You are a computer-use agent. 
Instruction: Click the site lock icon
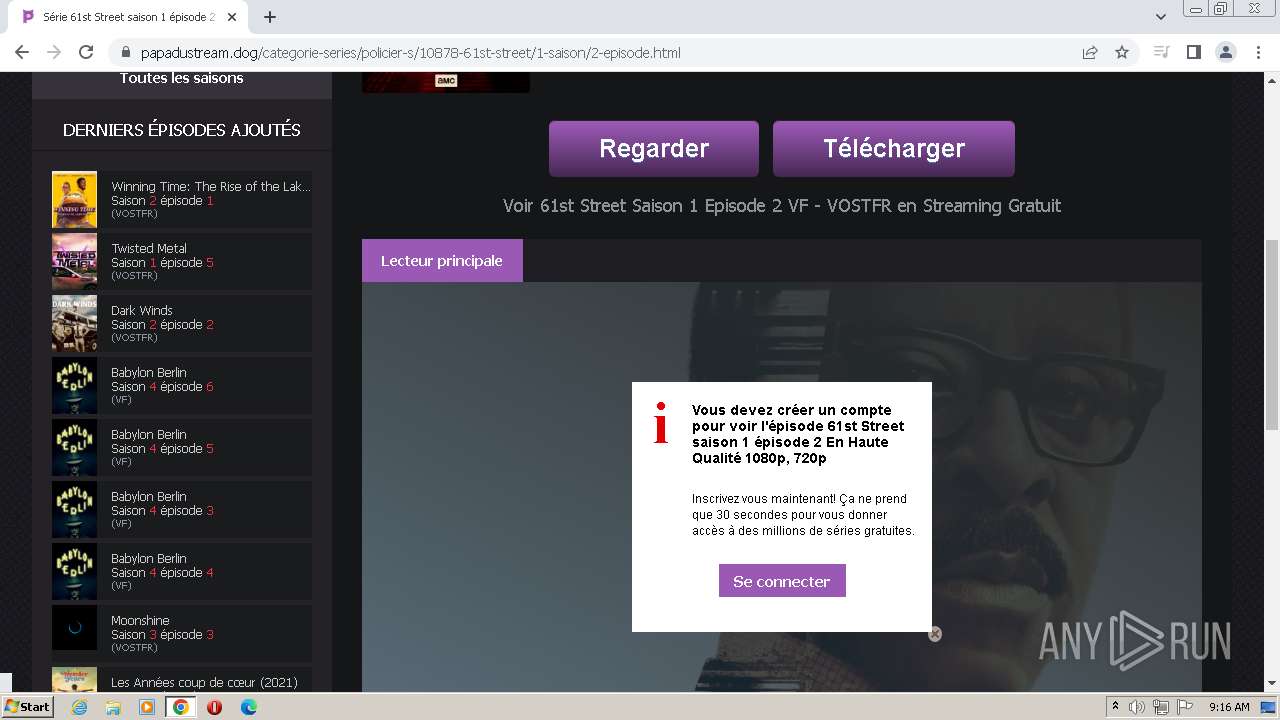point(126,53)
